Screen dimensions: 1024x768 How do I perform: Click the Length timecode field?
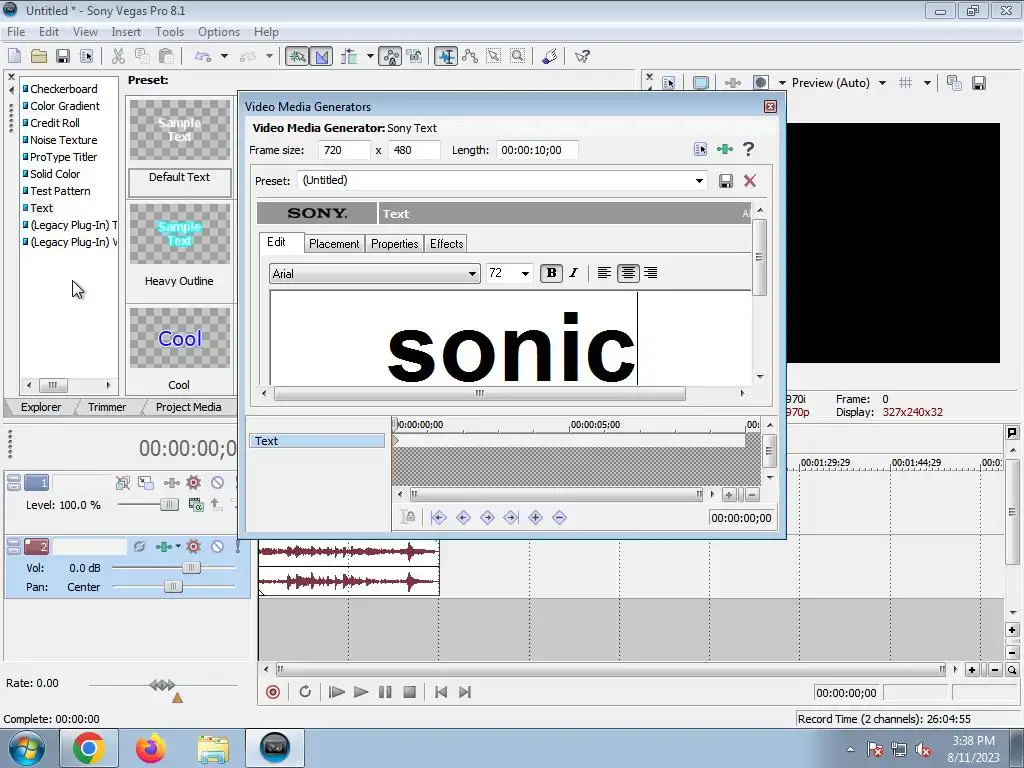pos(537,150)
